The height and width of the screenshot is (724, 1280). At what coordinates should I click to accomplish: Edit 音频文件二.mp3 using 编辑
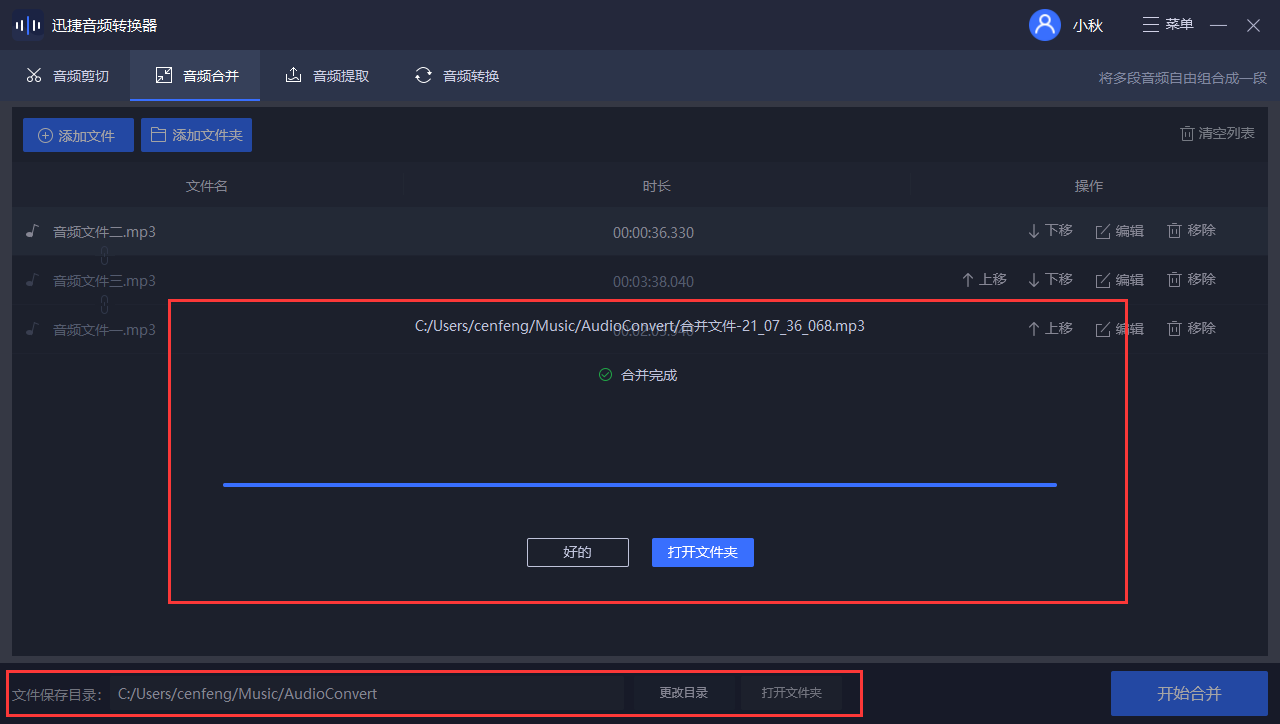pyautogui.click(x=1120, y=231)
